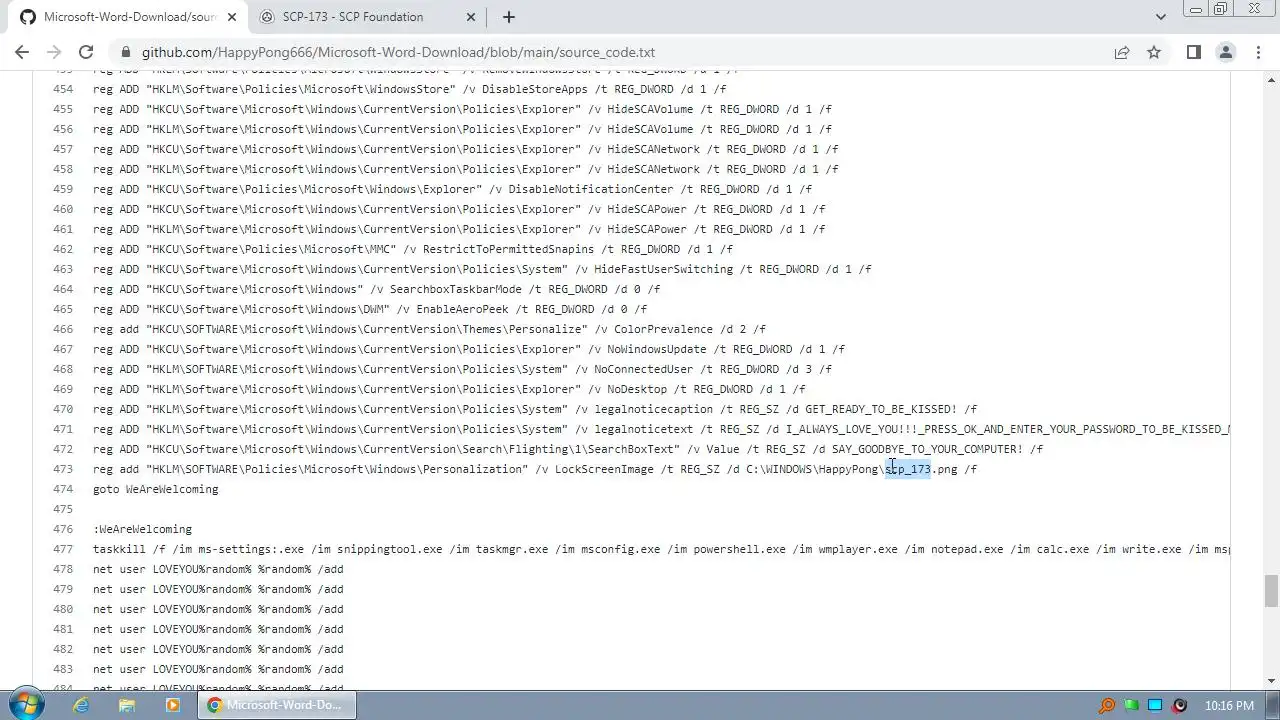Open Action Center flag tray icon
This screenshot has width=1280, height=720.
pos(1131,705)
